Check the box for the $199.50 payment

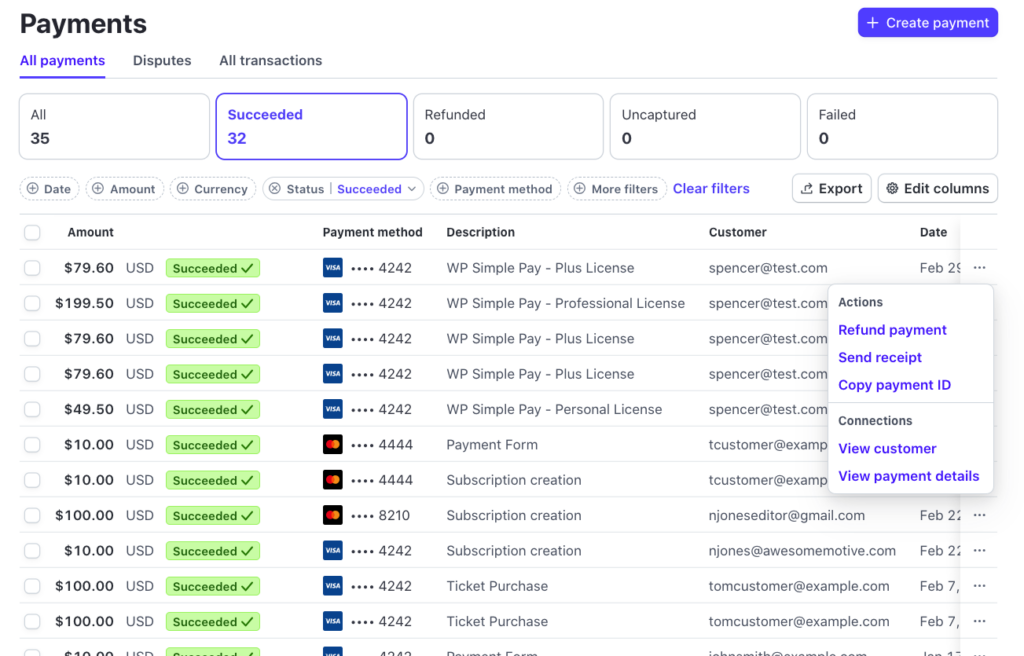point(32,303)
